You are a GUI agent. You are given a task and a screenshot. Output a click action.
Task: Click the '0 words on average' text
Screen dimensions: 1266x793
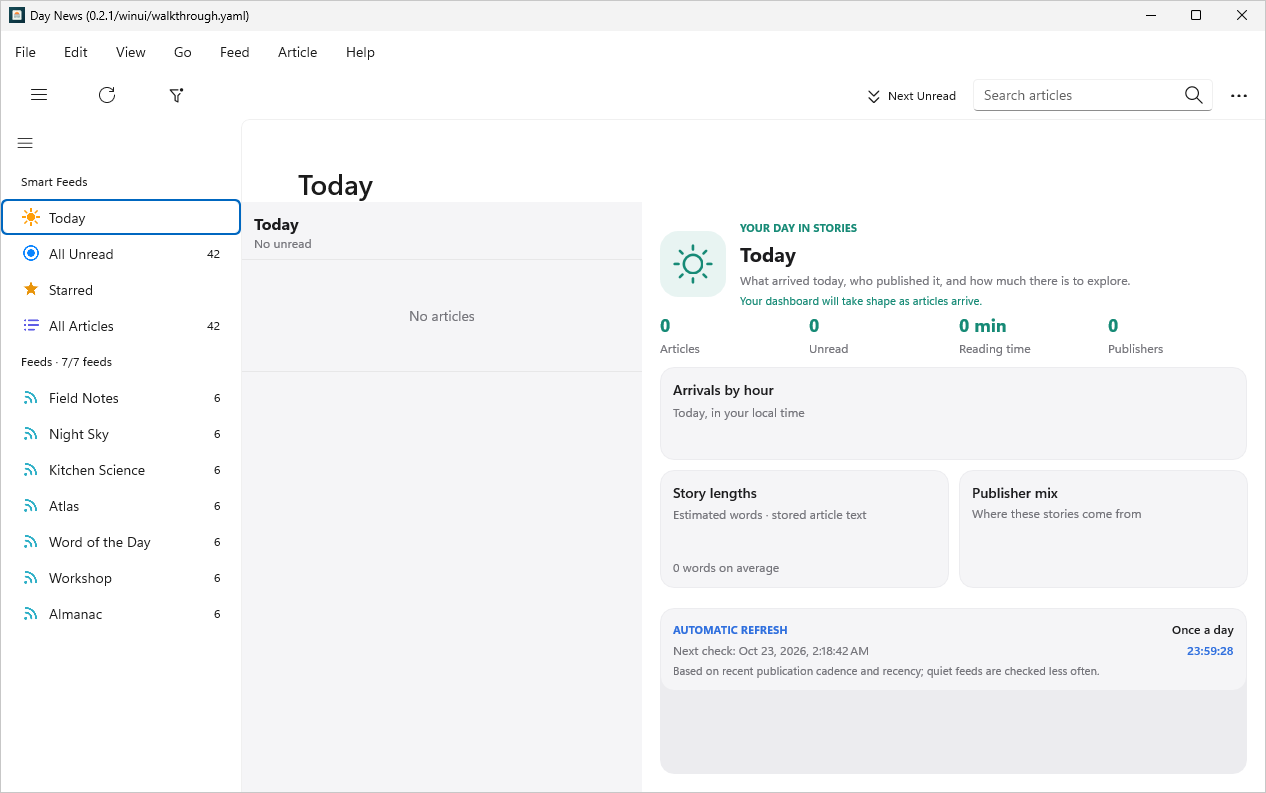coord(726,568)
